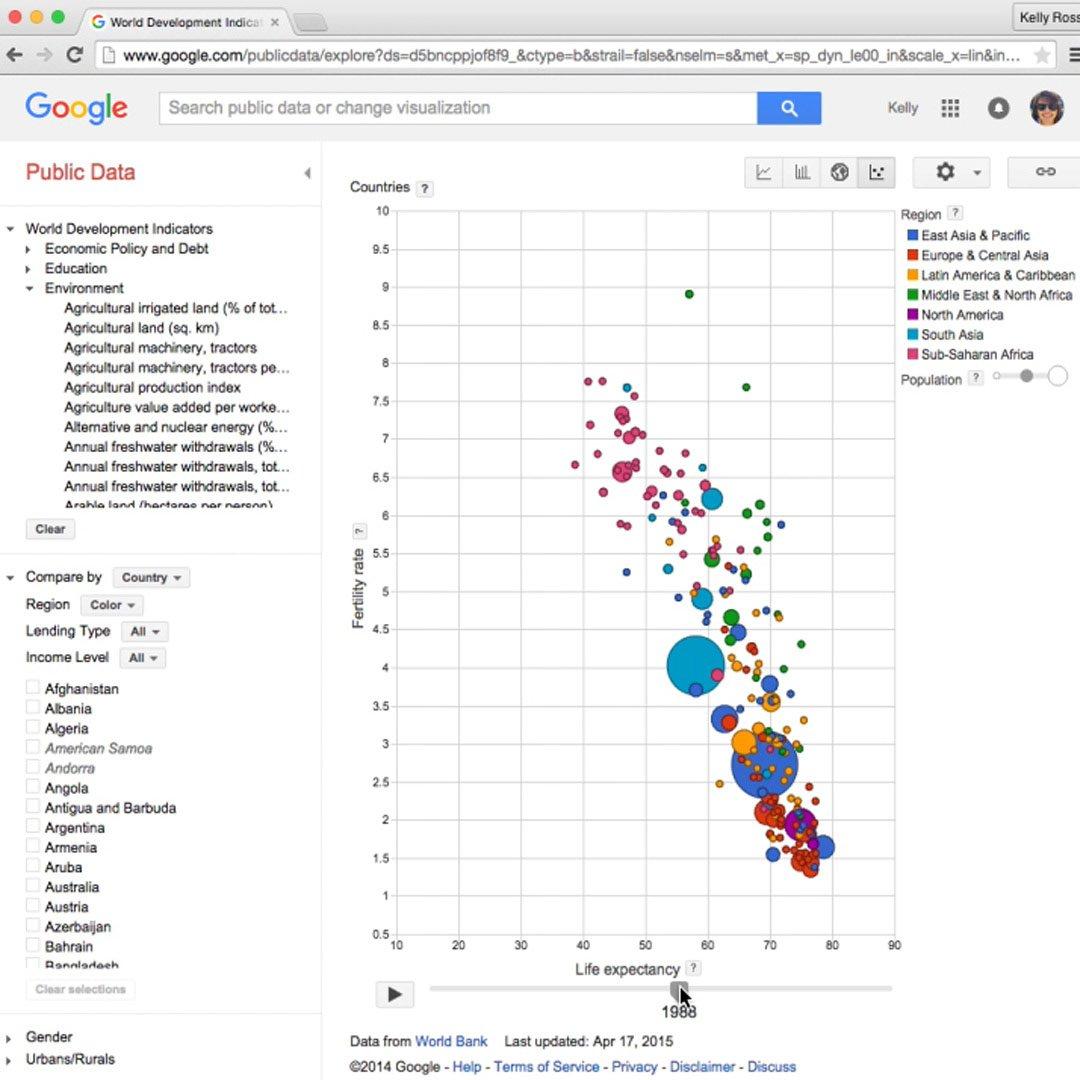Image resolution: width=1080 pixels, height=1080 pixels.
Task: Select Agricultural production index indicator
Action: coord(152,387)
